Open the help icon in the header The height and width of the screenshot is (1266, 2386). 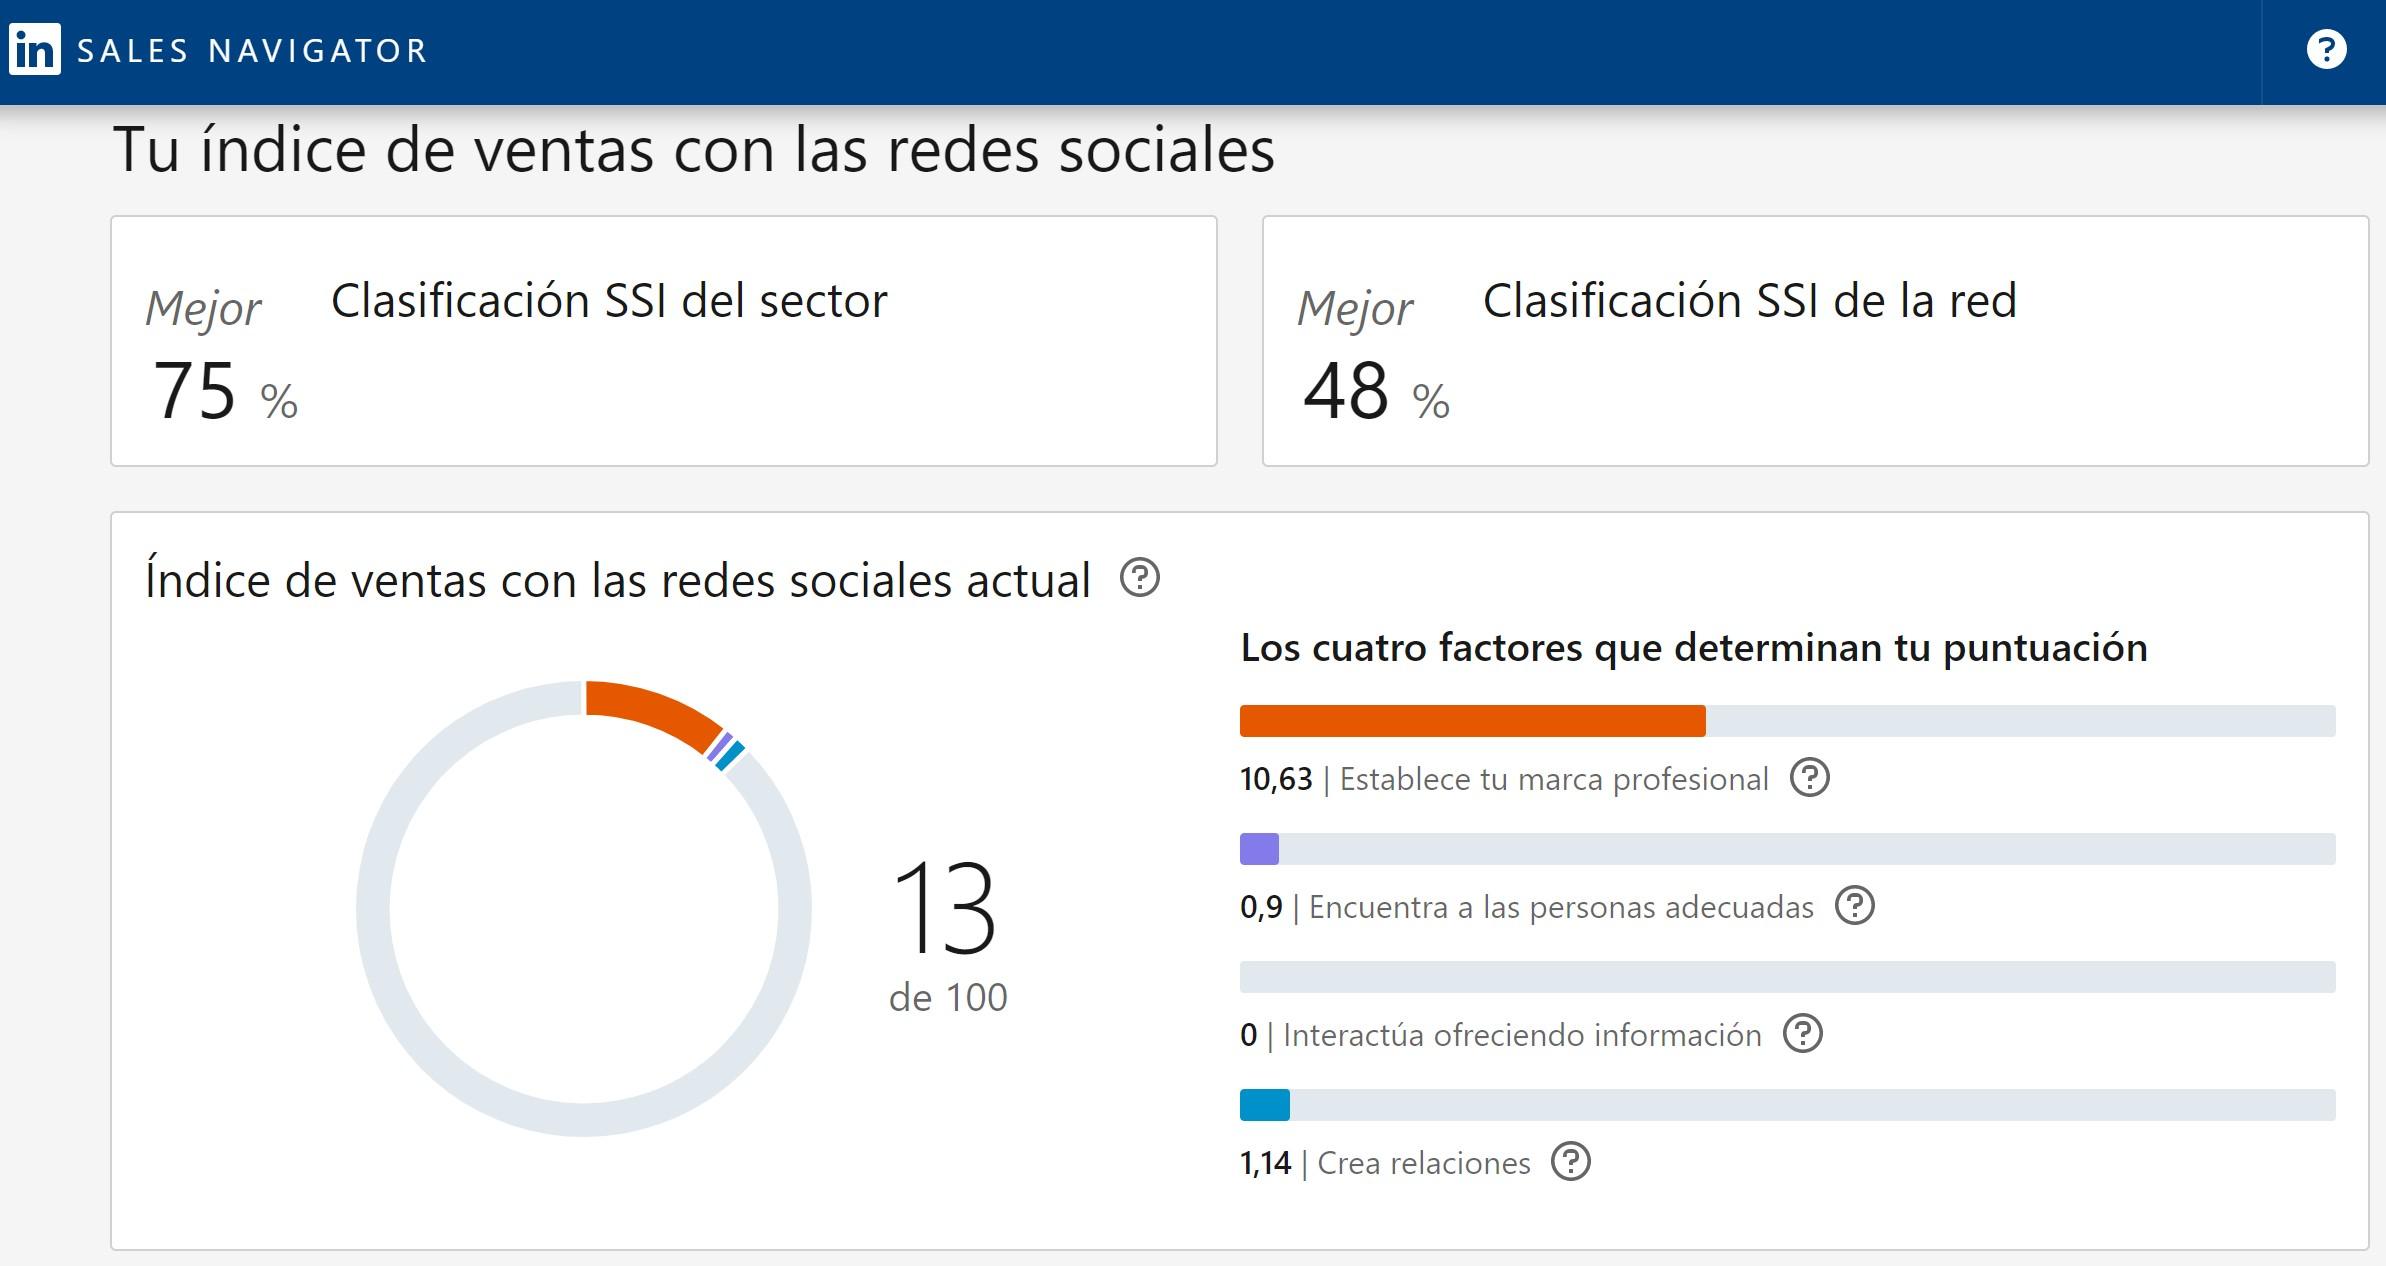(2326, 49)
